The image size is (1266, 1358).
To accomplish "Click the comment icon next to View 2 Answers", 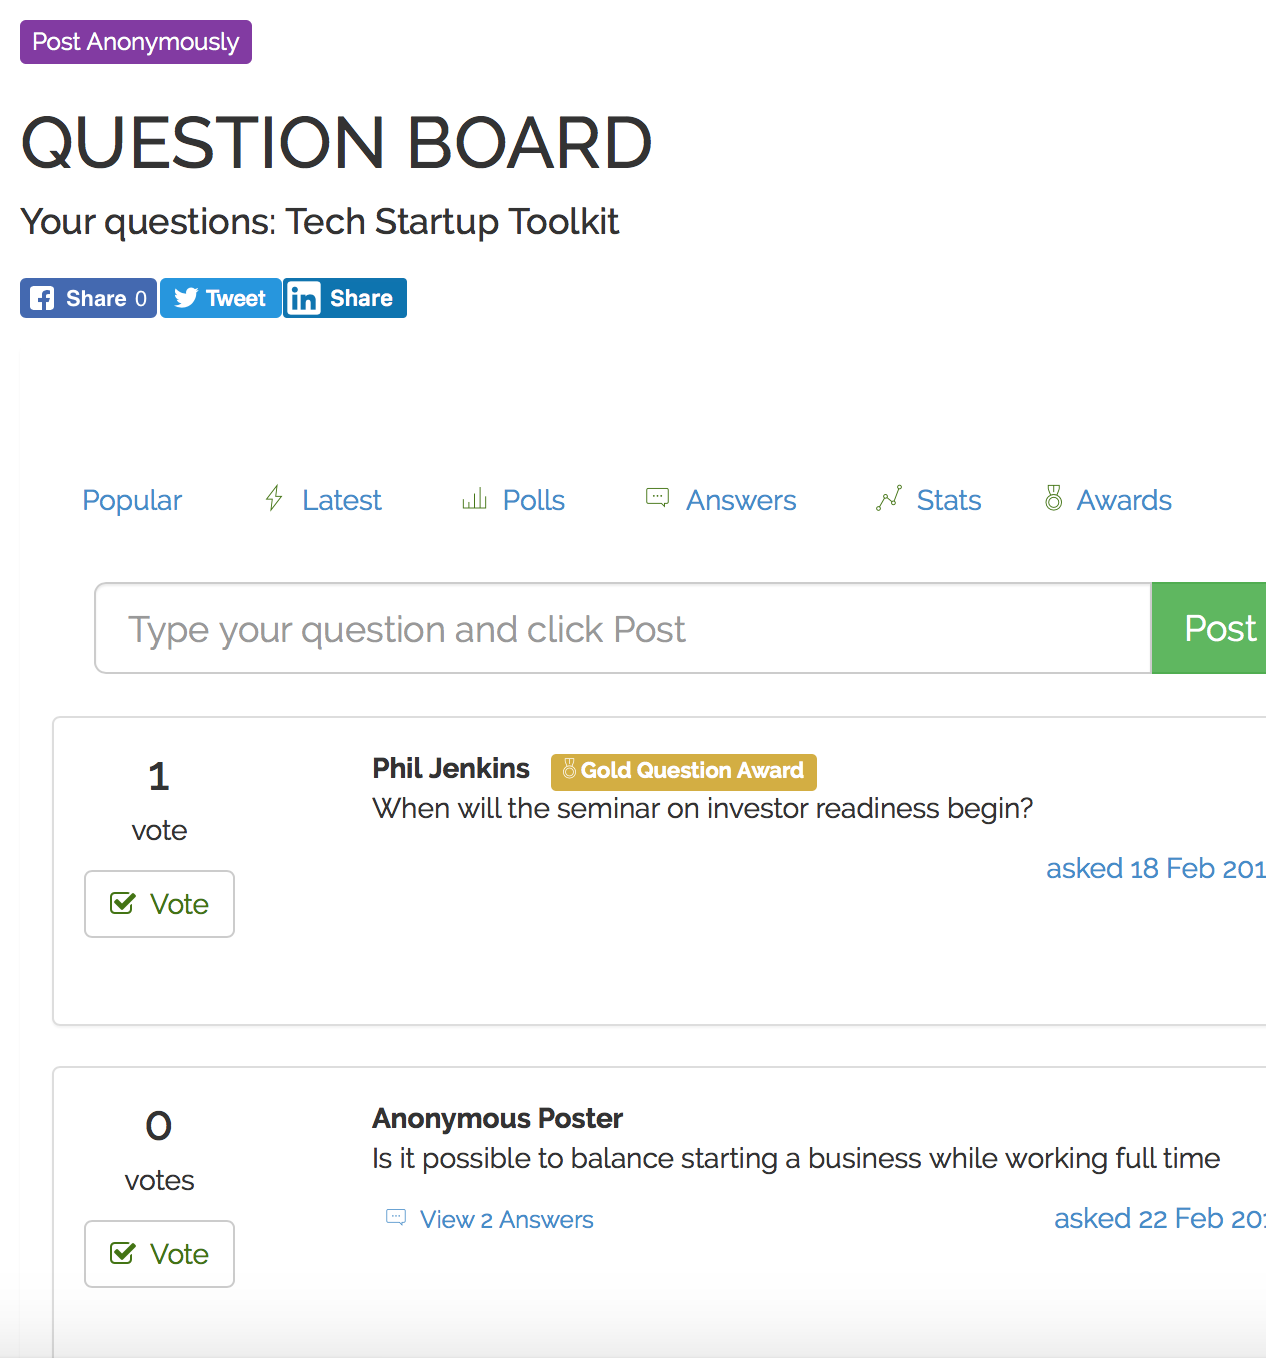I will click(396, 1217).
